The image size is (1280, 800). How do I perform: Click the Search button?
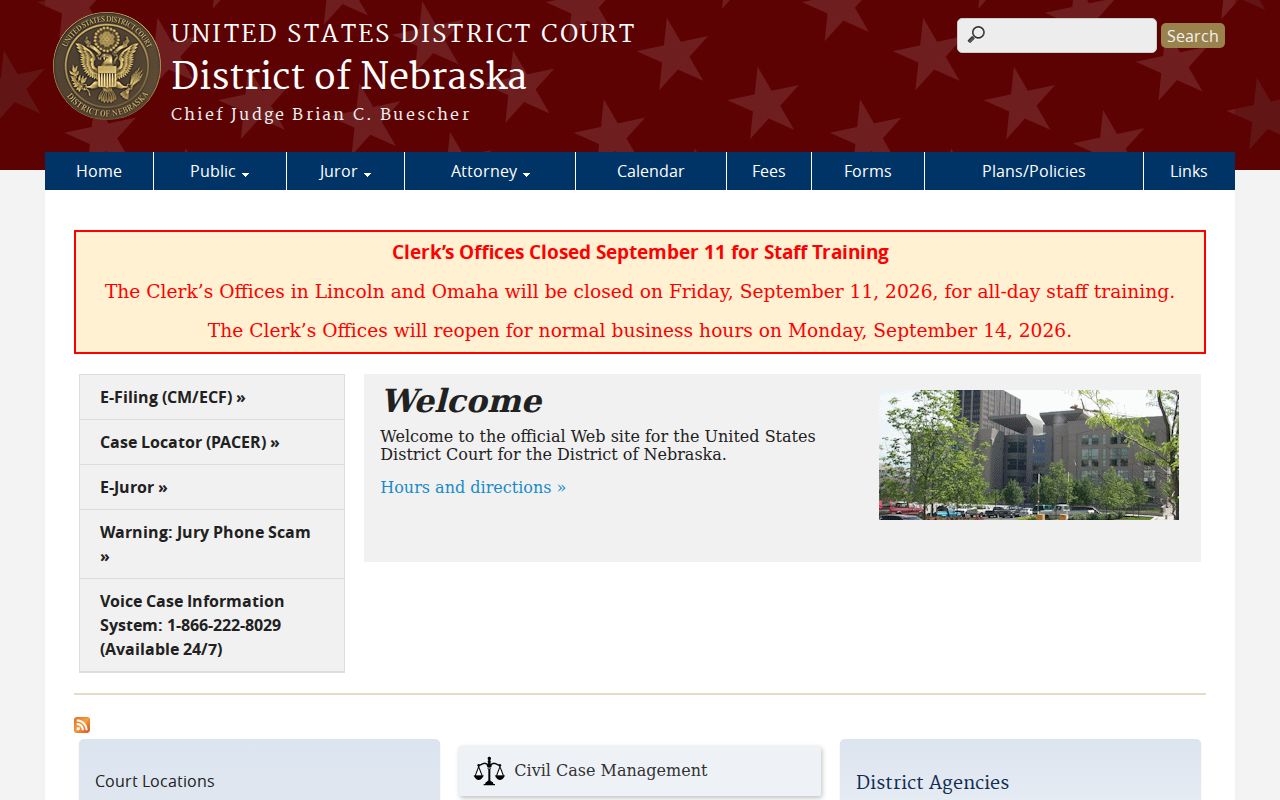(1193, 36)
